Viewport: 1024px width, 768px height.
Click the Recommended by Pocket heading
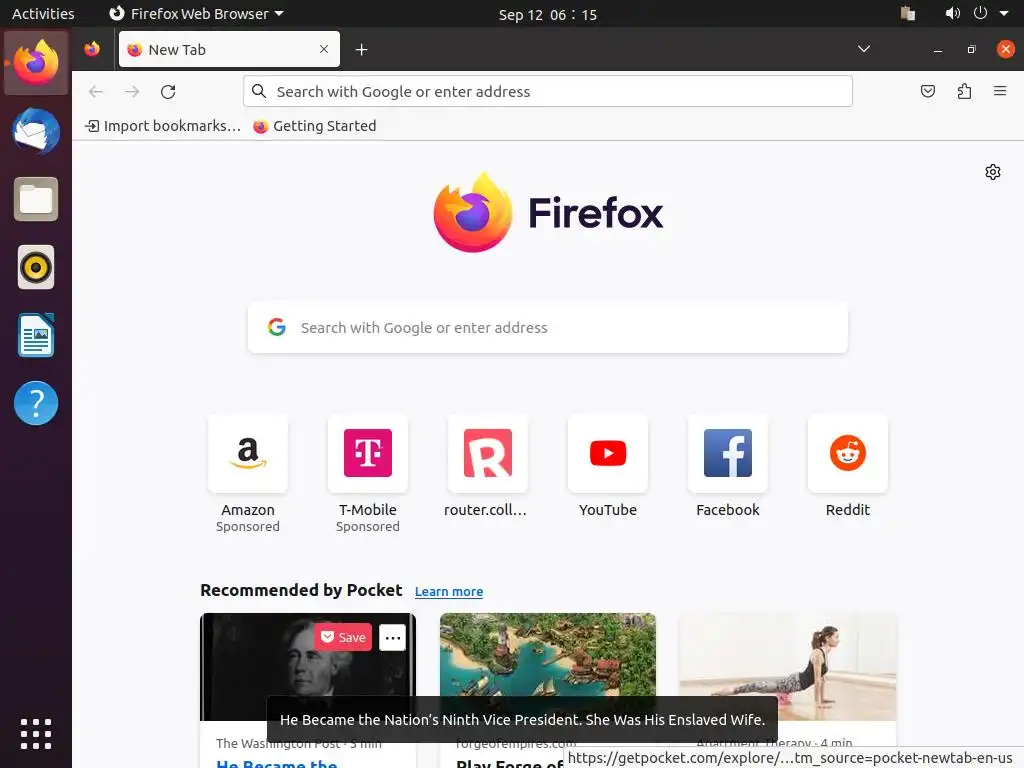pyautogui.click(x=301, y=590)
